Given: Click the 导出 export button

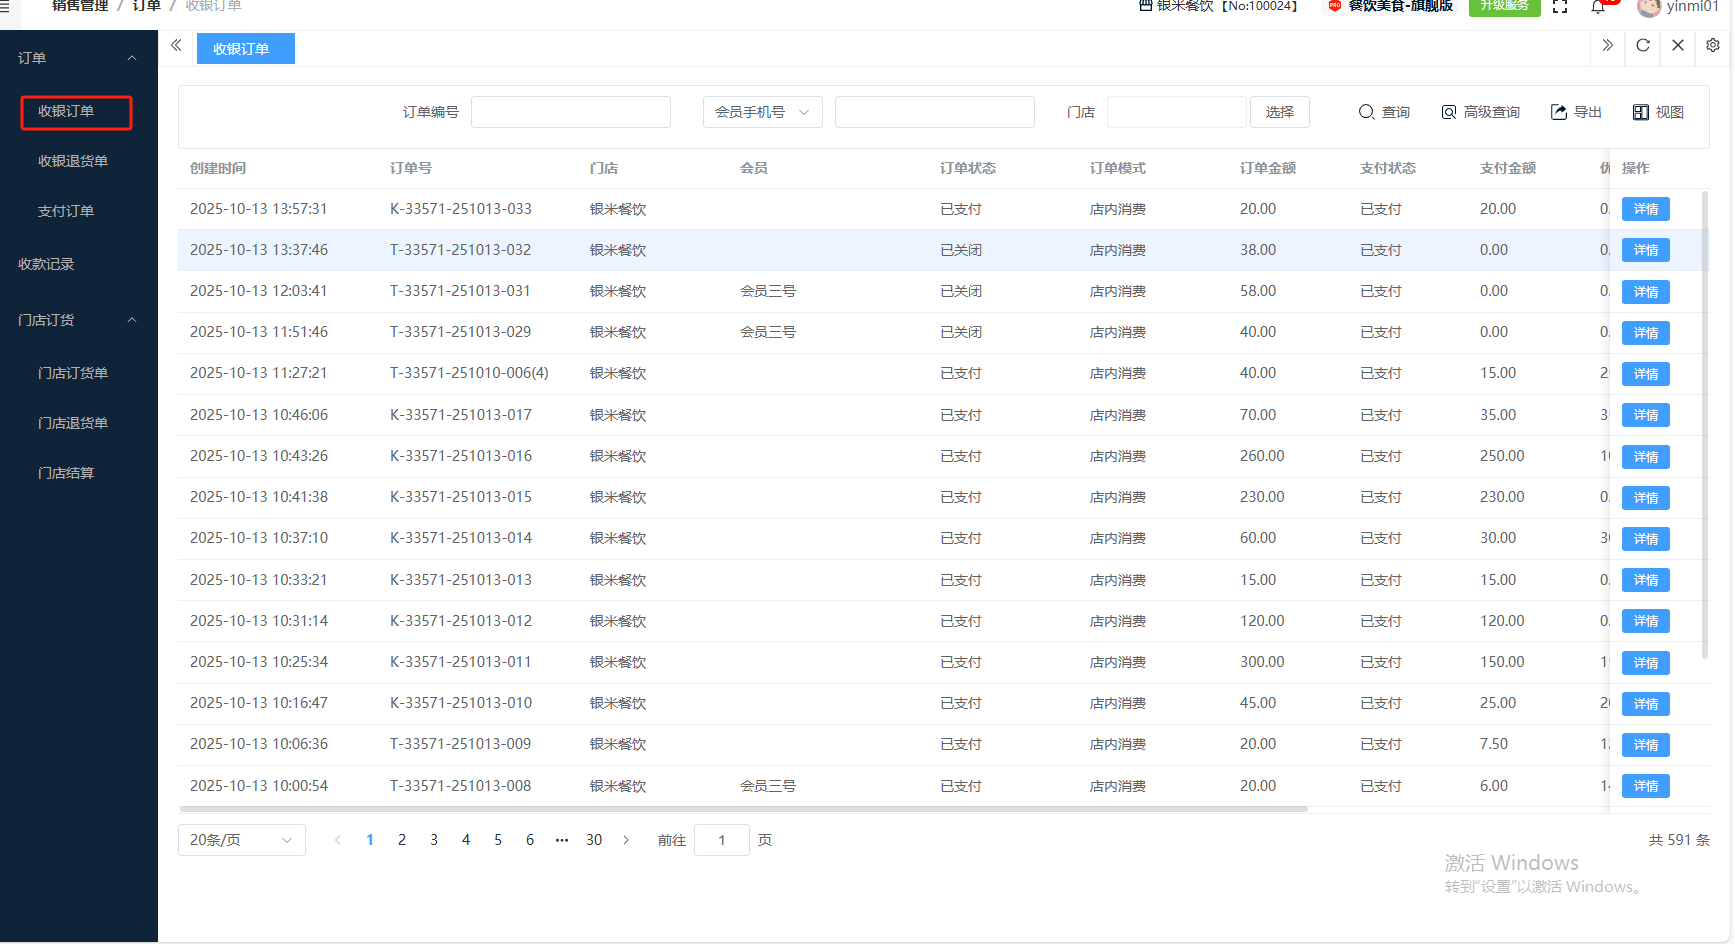Looking at the screenshot, I should (x=1576, y=112).
